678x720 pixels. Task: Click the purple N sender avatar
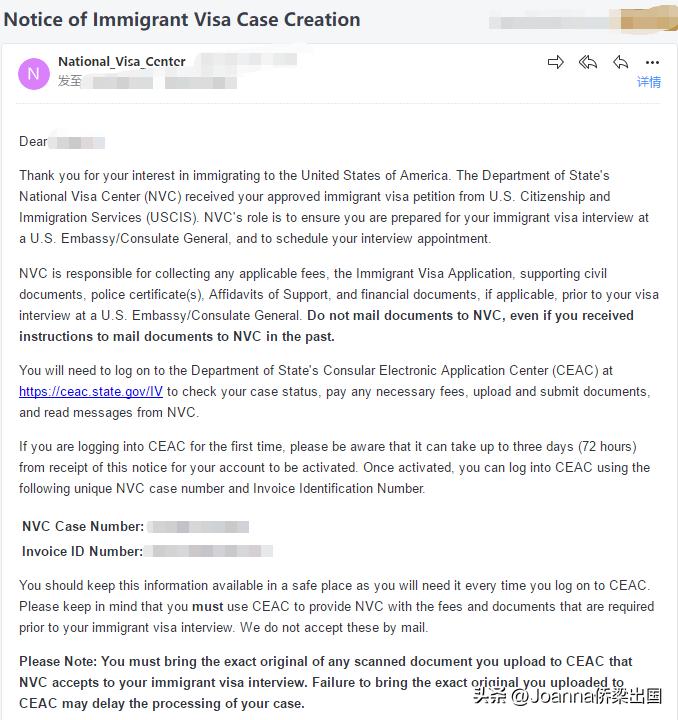point(34,72)
